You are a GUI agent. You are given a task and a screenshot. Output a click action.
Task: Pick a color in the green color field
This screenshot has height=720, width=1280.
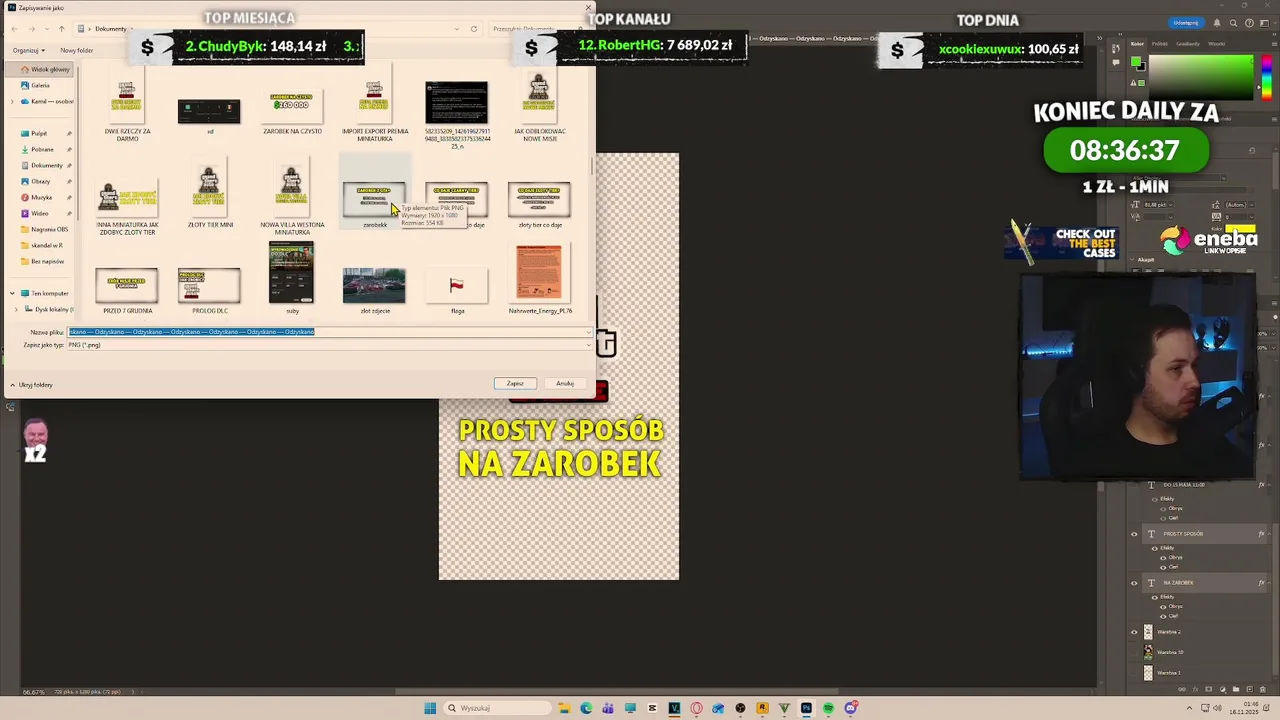coord(1201,77)
